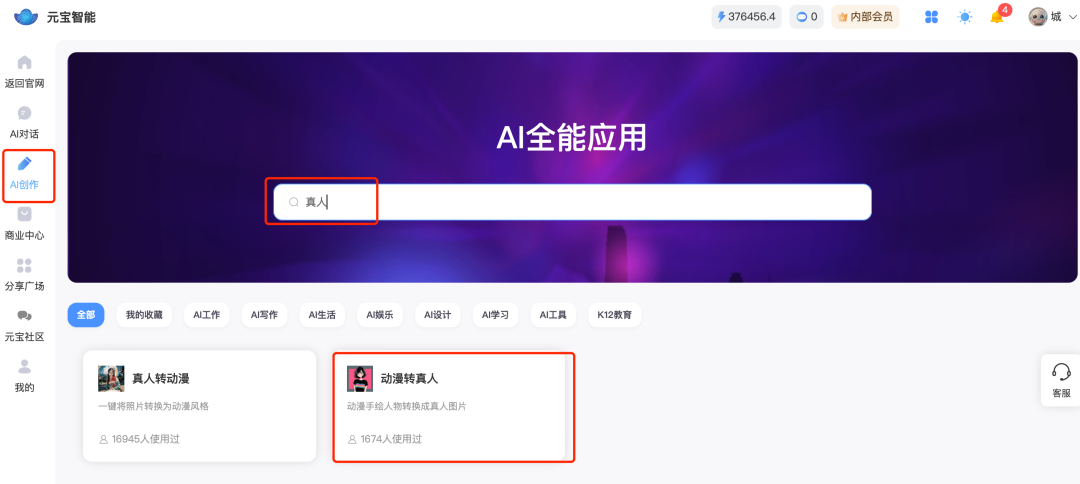Open AI对话 in the sidebar
1080x484 pixels.
[x=25, y=114]
